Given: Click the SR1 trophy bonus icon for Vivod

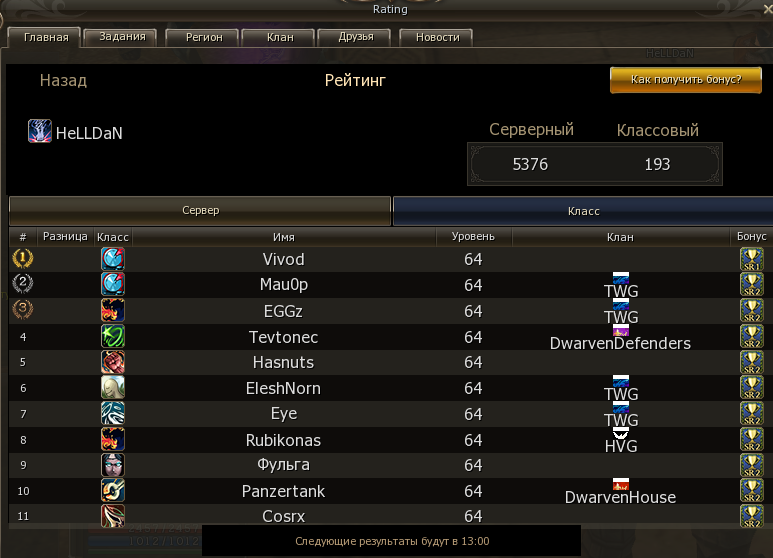Looking at the screenshot, I should click(752, 259).
